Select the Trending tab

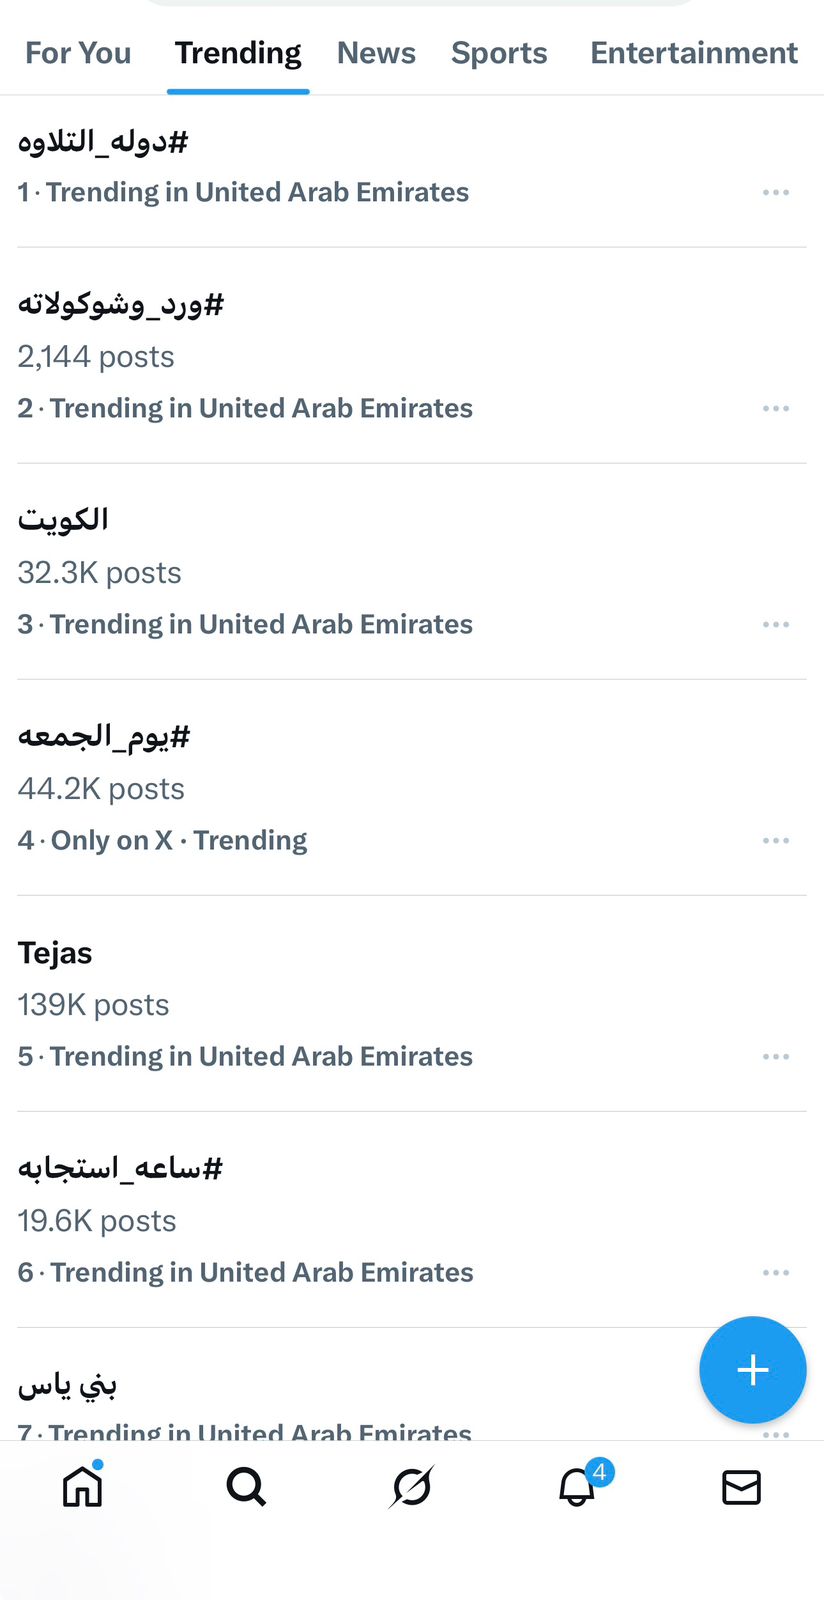[x=238, y=53]
